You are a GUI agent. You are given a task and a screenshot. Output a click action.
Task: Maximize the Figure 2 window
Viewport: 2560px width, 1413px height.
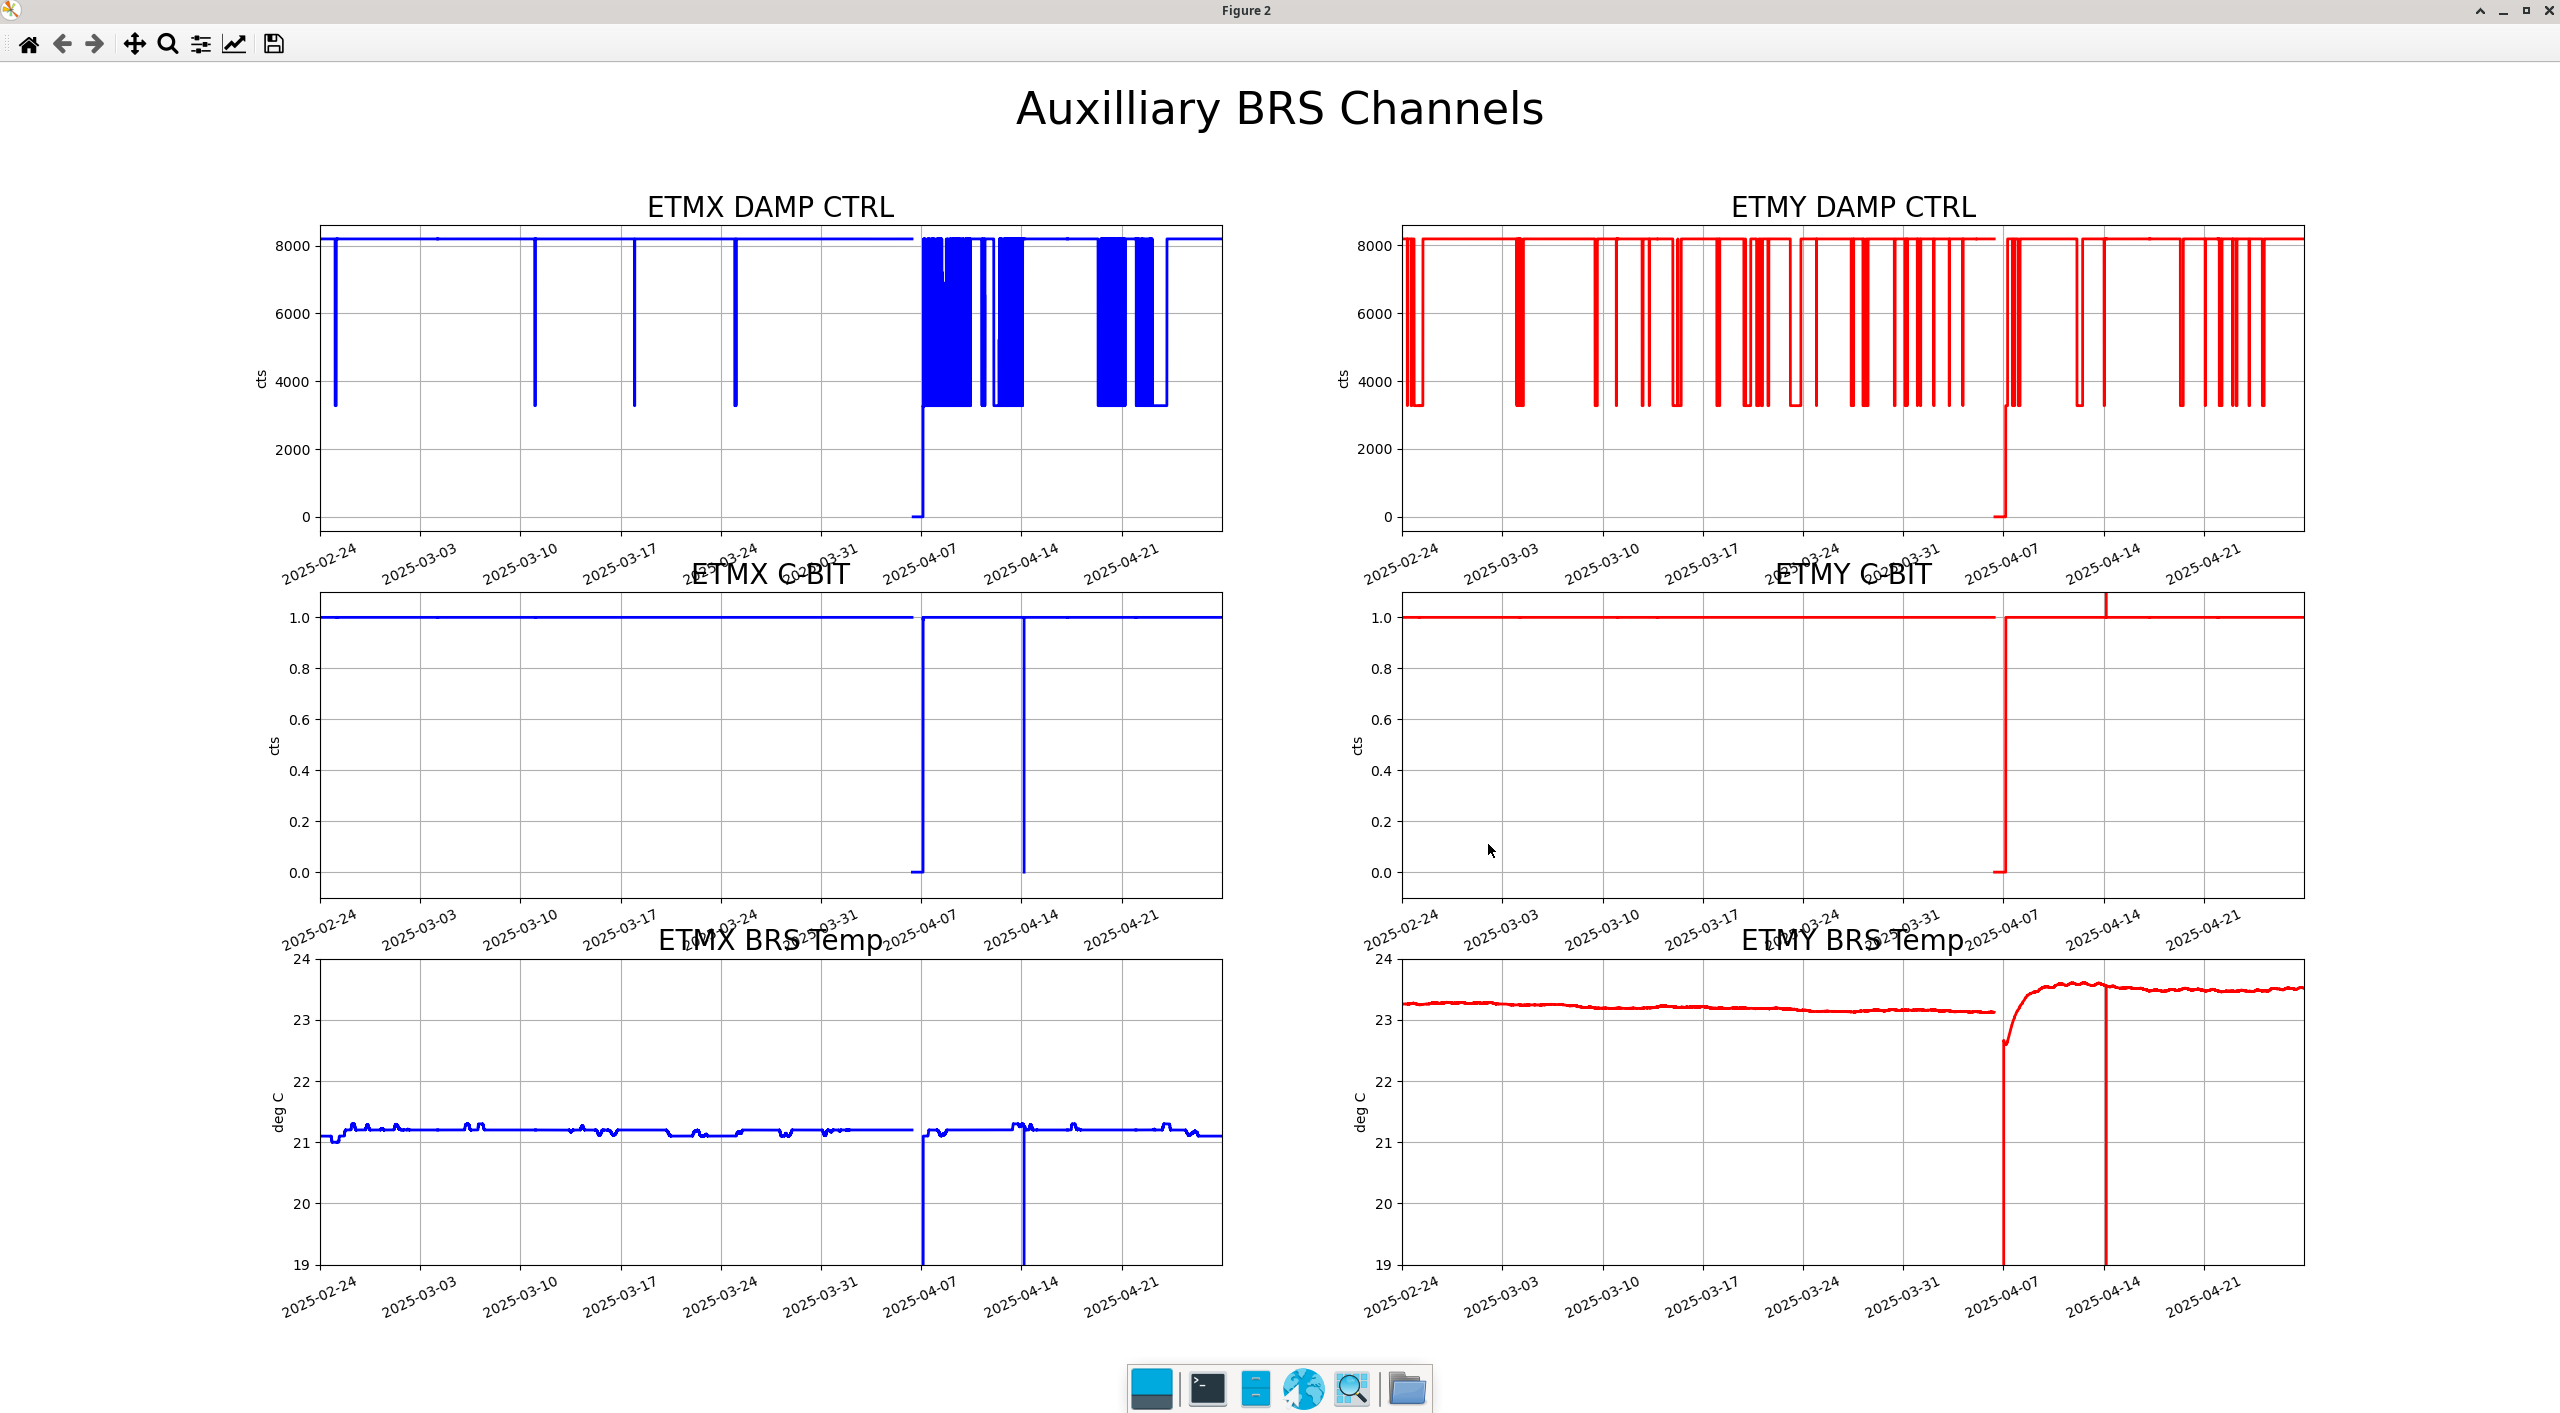pyautogui.click(x=2526, y=11)
